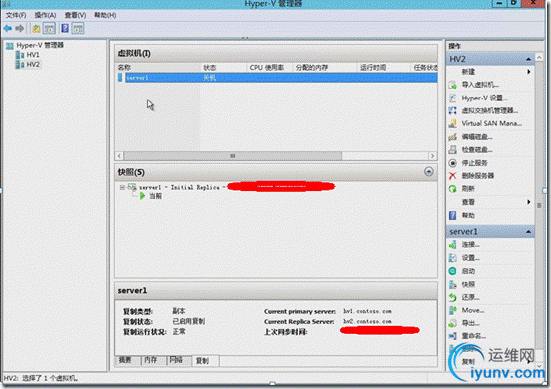Switch to the 网络 (Networking) tab
This screenshot has width=551, height=389.
(x=178, y=360)
